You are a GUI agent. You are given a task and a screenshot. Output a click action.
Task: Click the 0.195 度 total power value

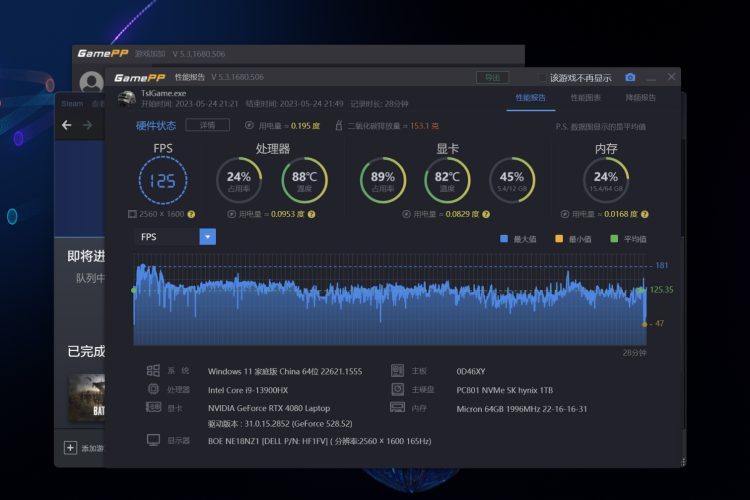[305, 126]
